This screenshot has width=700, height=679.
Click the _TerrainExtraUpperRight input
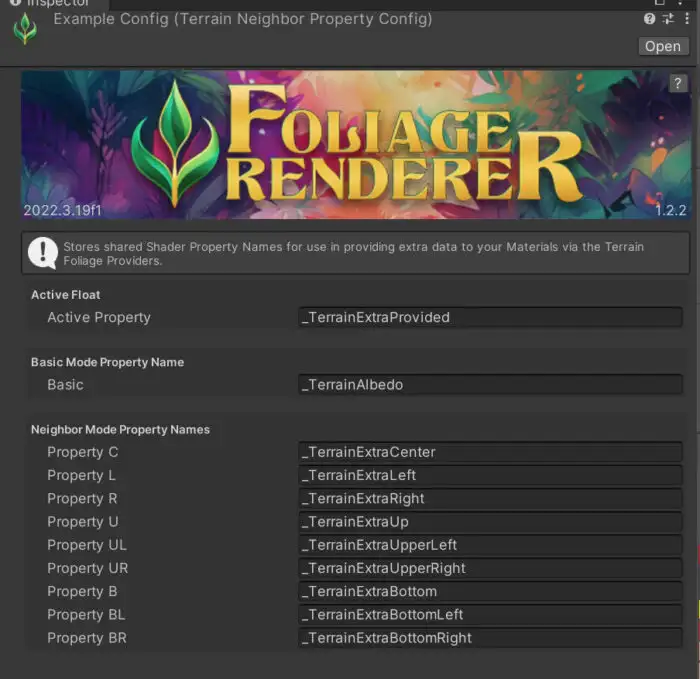tap(490, 568)
